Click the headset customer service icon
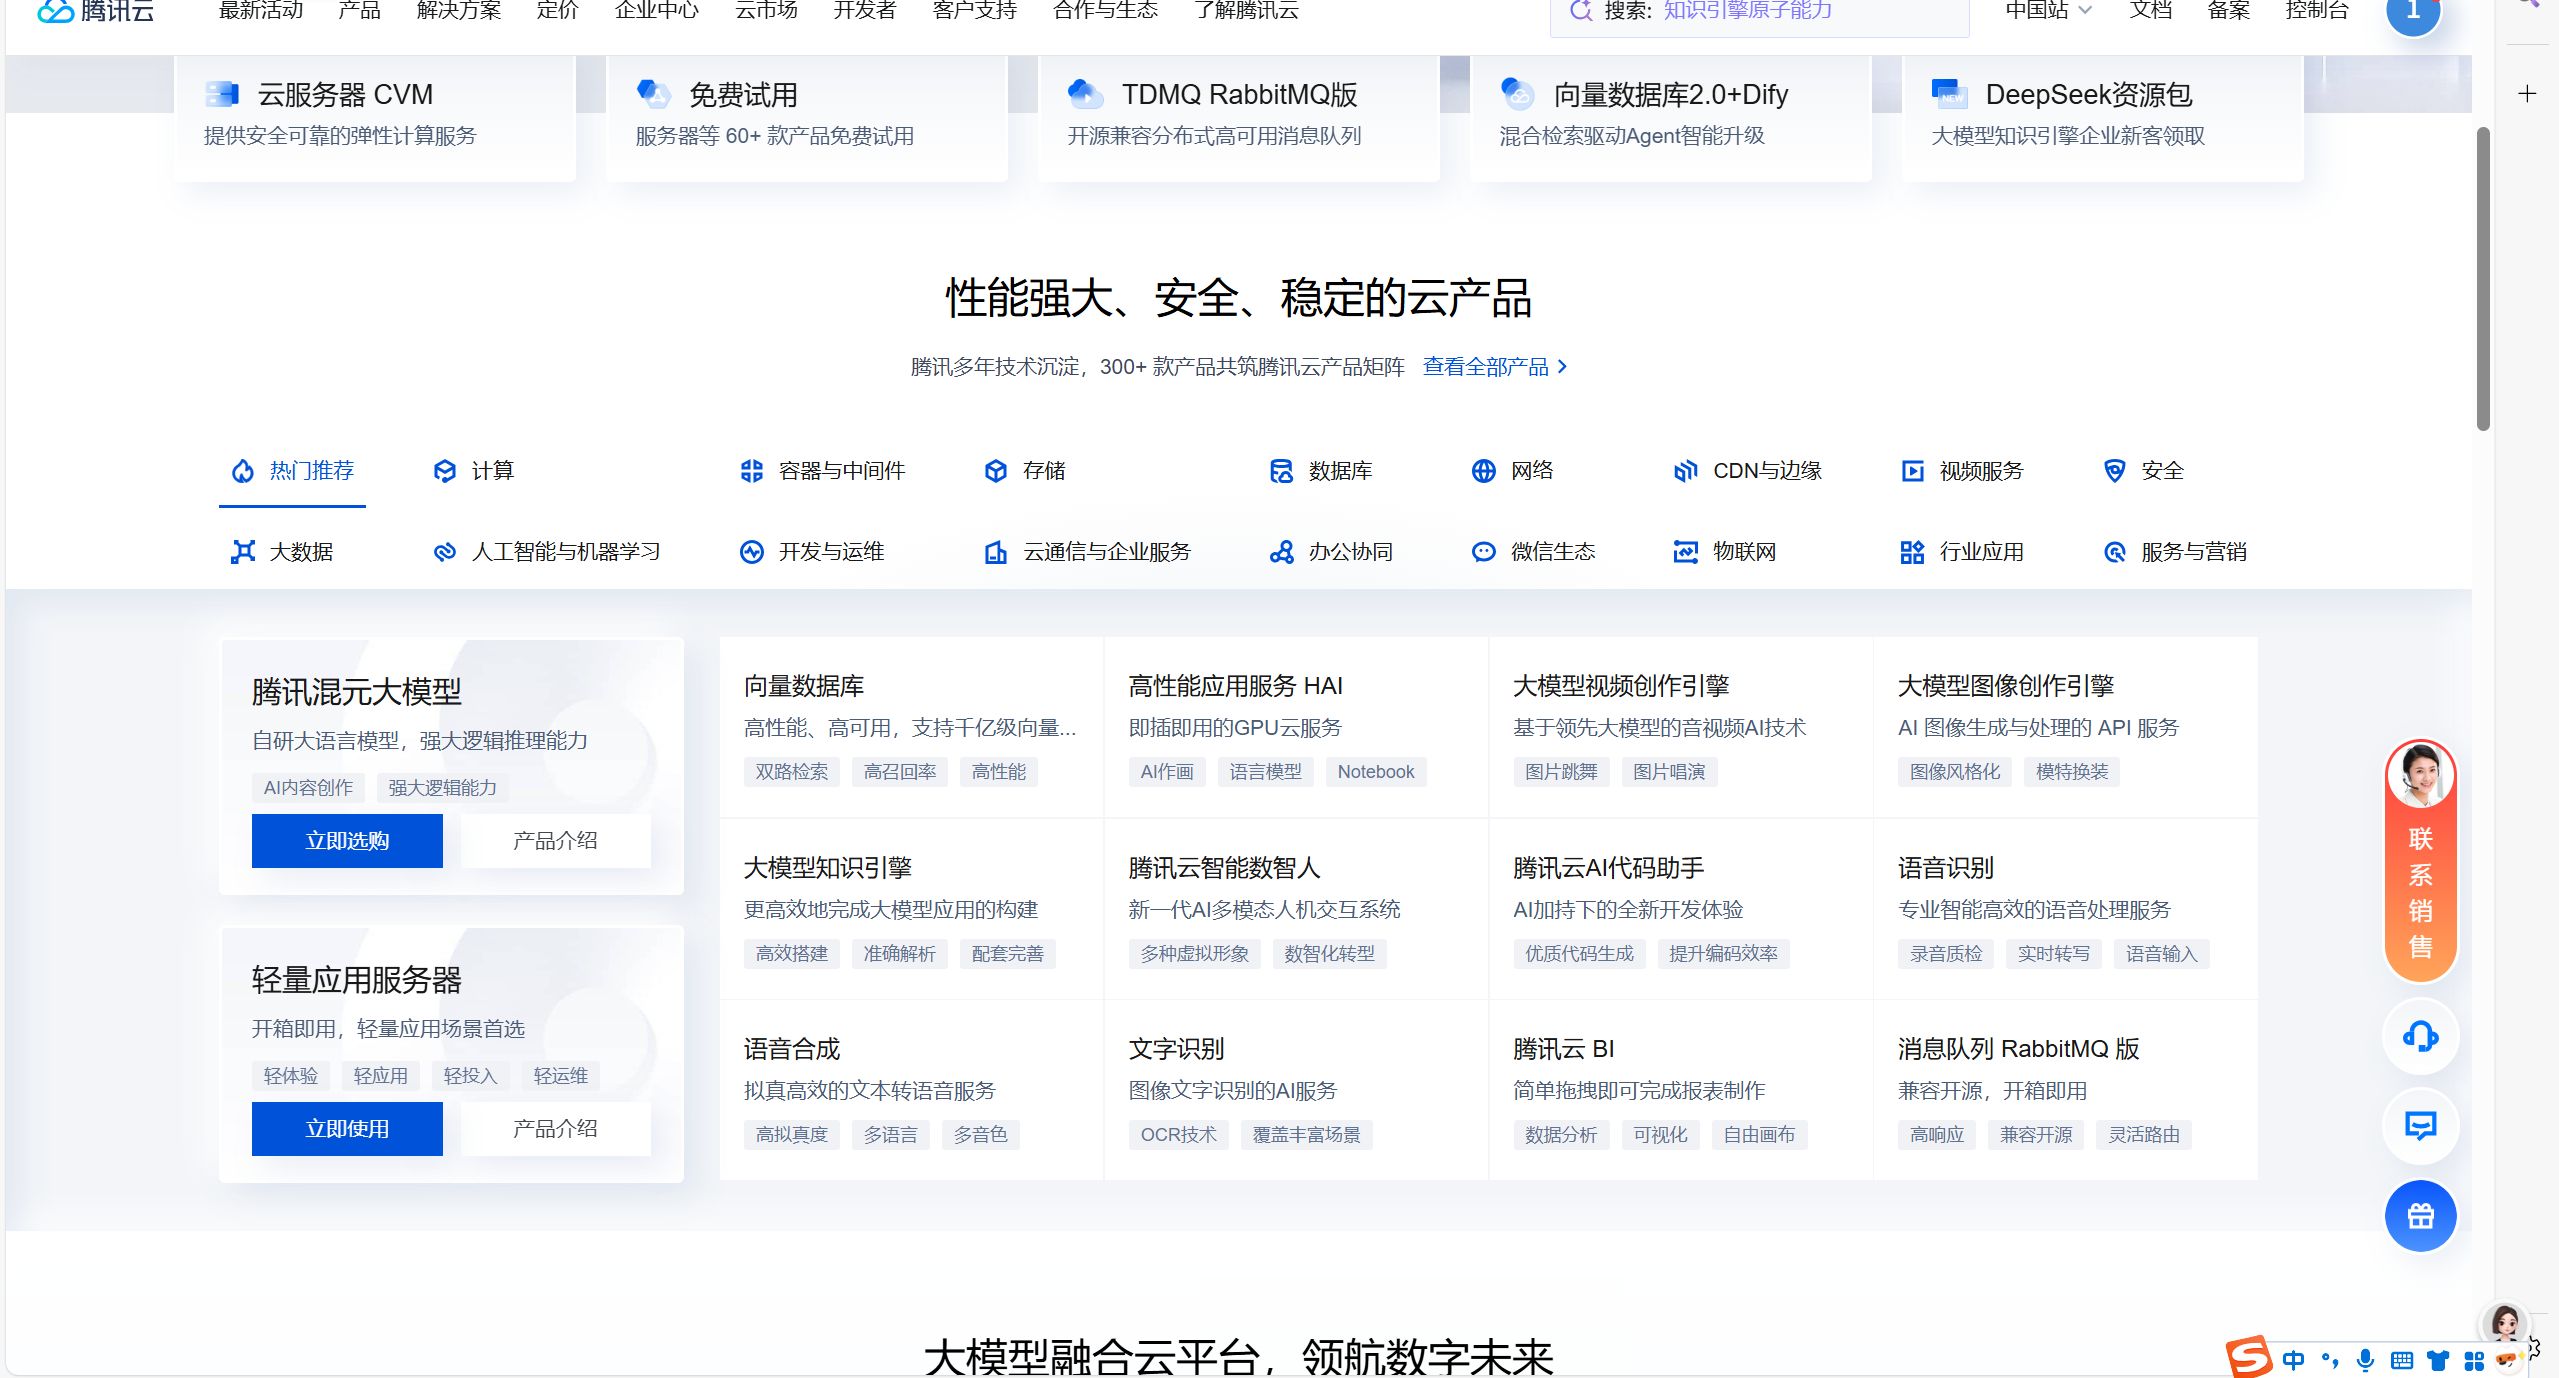This screenshot has width=2559, height=1378. (x=2420, y=1036)
